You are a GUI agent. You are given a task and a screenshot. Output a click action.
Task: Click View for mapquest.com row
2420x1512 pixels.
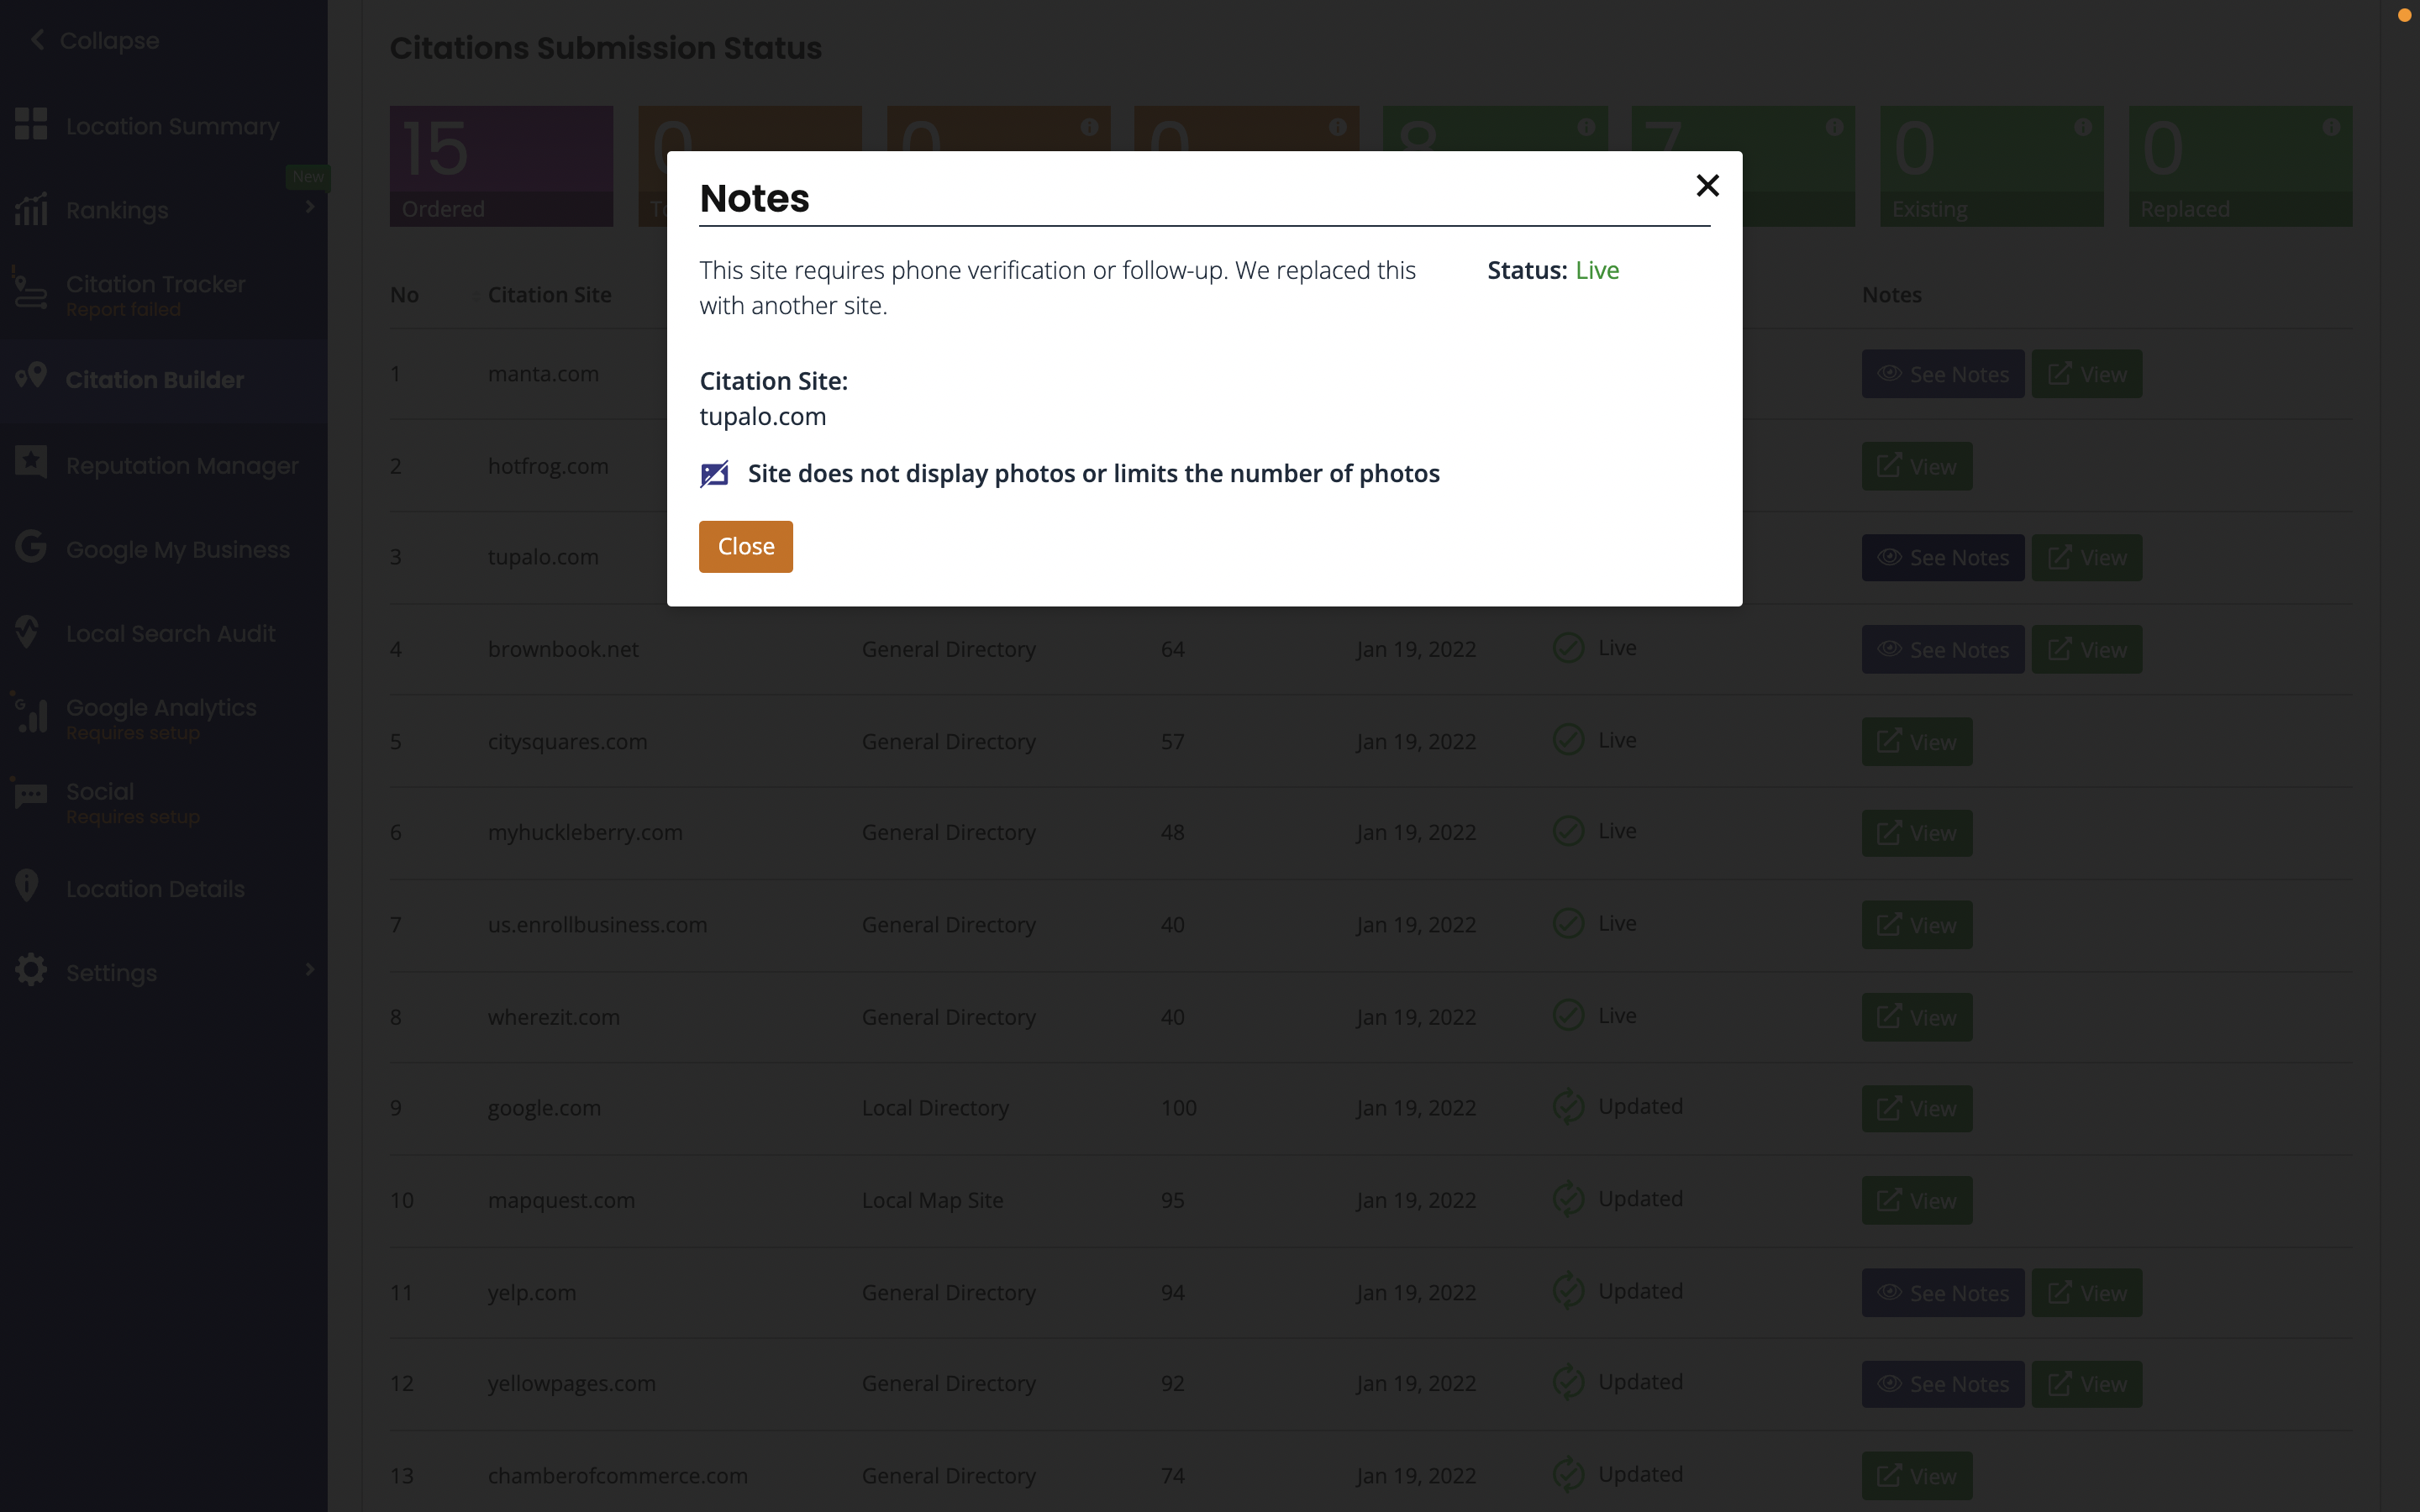pyautogui.click(x=1917, y=1200)
